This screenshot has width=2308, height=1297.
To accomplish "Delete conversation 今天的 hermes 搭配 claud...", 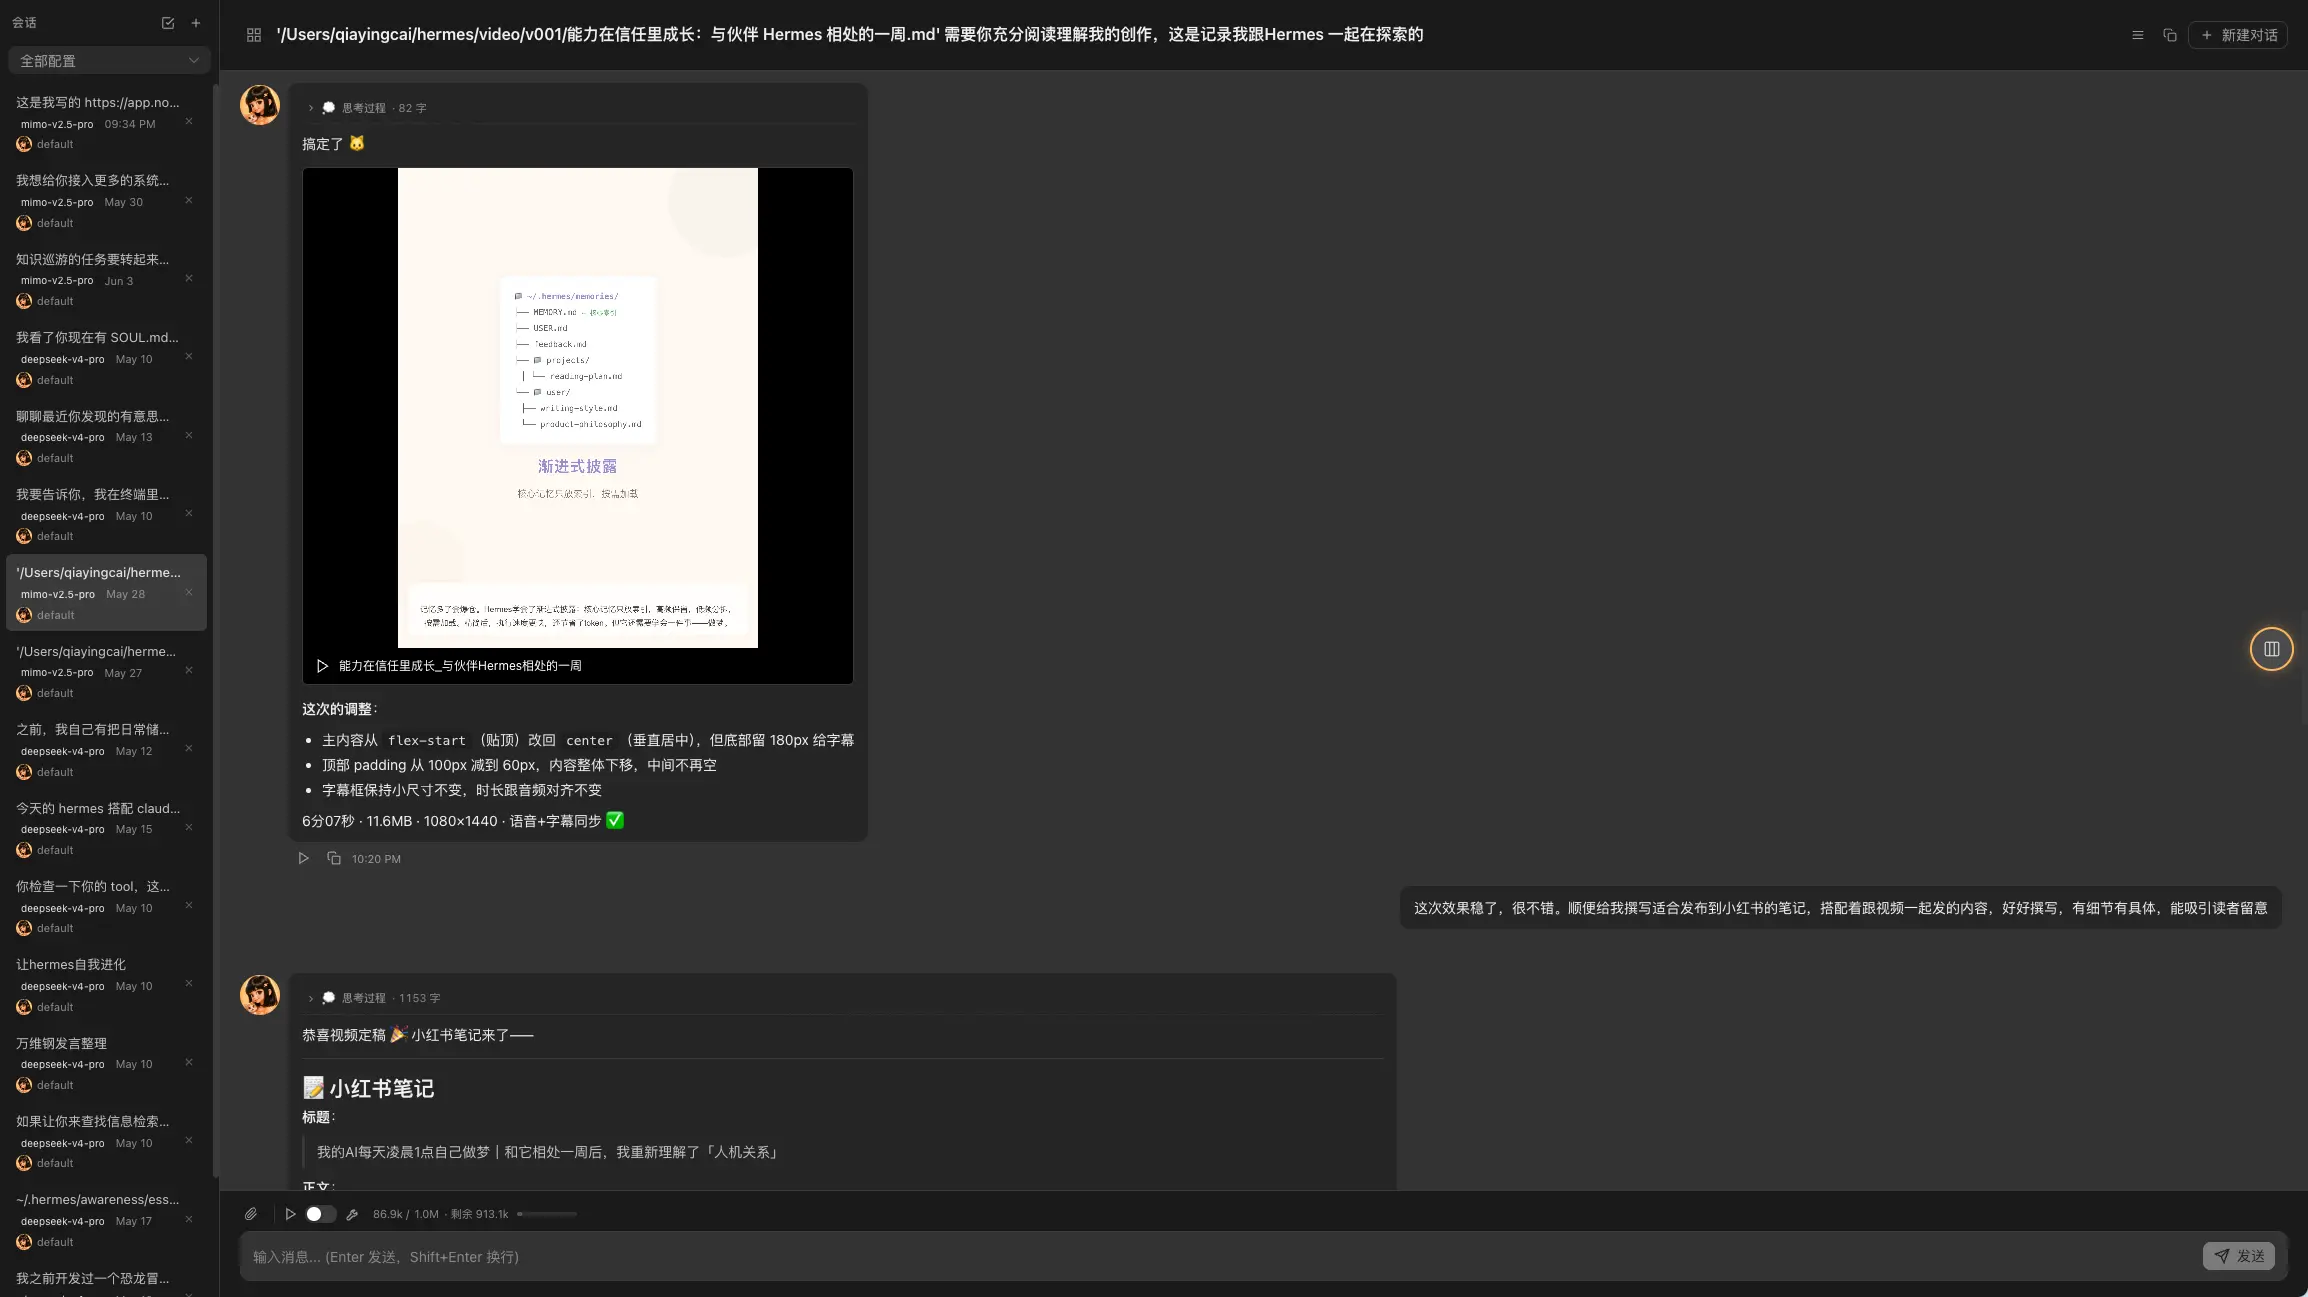I will pos(189,828).
